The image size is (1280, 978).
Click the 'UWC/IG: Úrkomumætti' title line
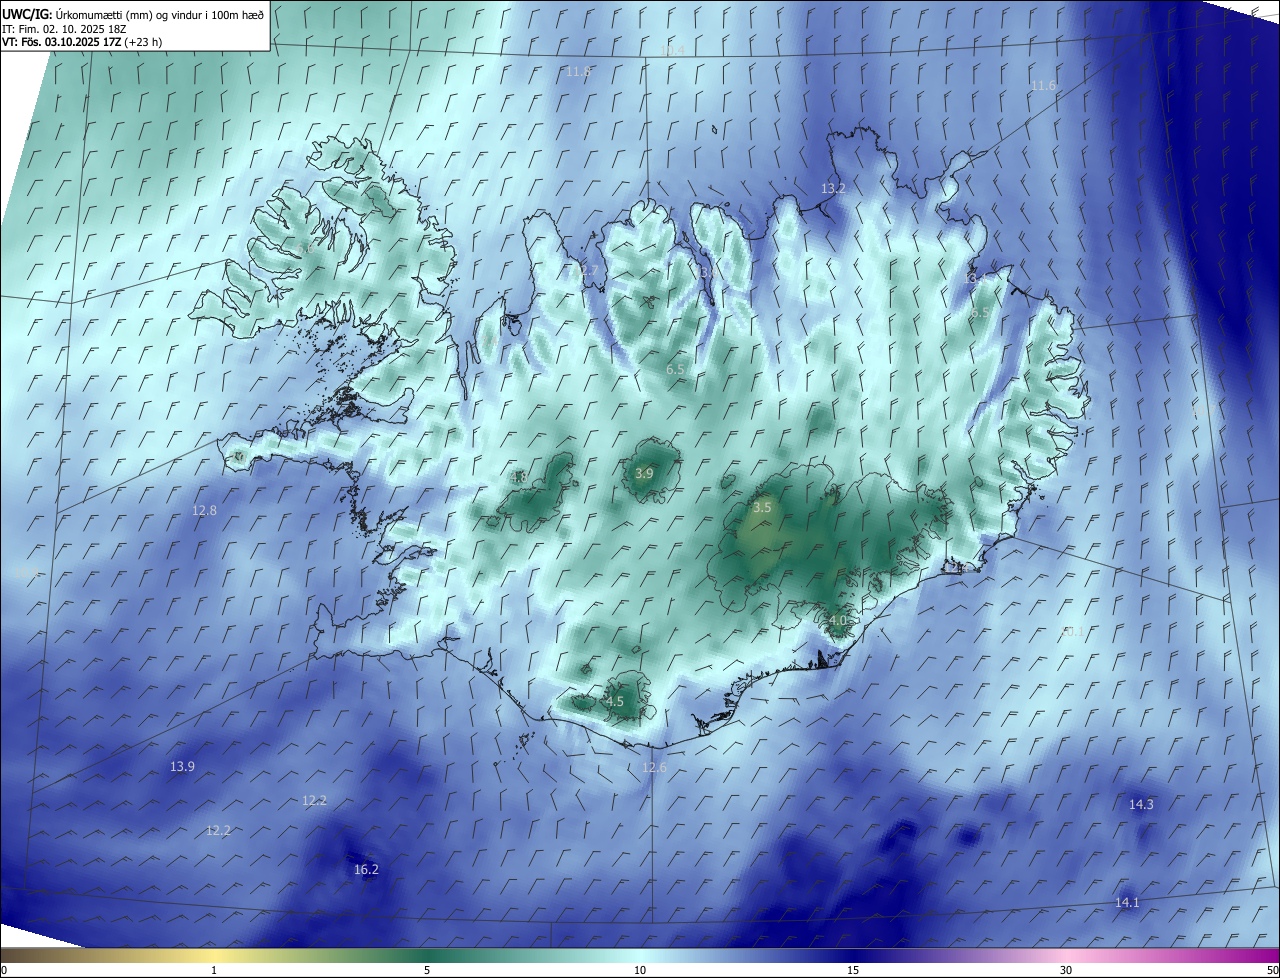coord(133,14)
